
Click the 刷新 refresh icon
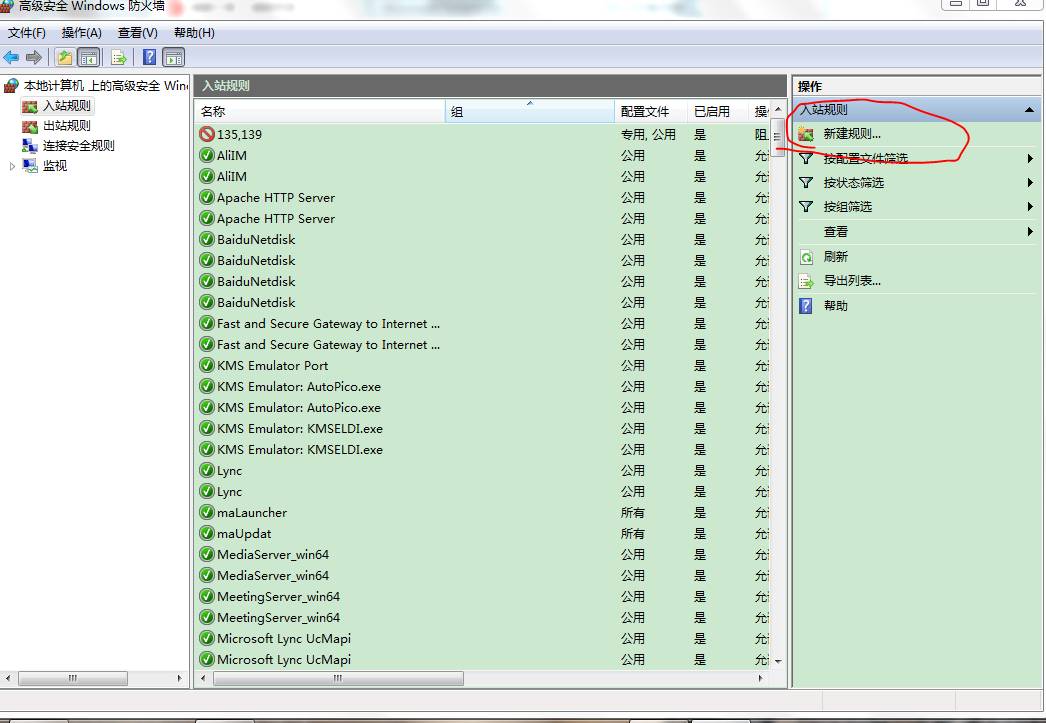pyautogui.click(x=806, y=257)
